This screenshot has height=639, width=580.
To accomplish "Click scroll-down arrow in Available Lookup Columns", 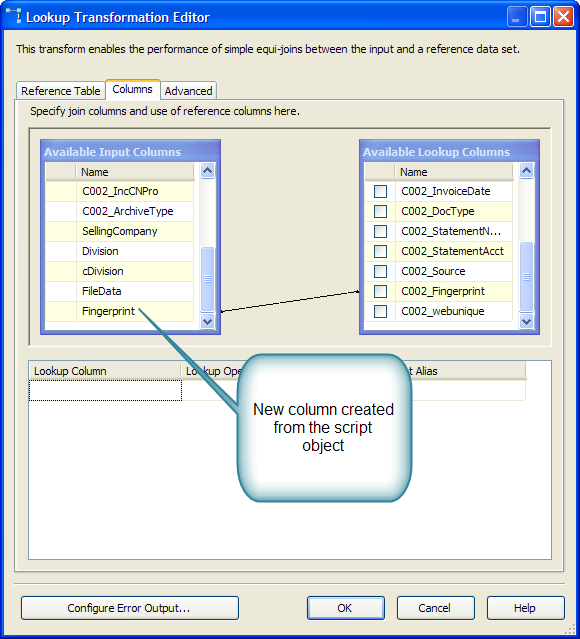I will (527, 321).
